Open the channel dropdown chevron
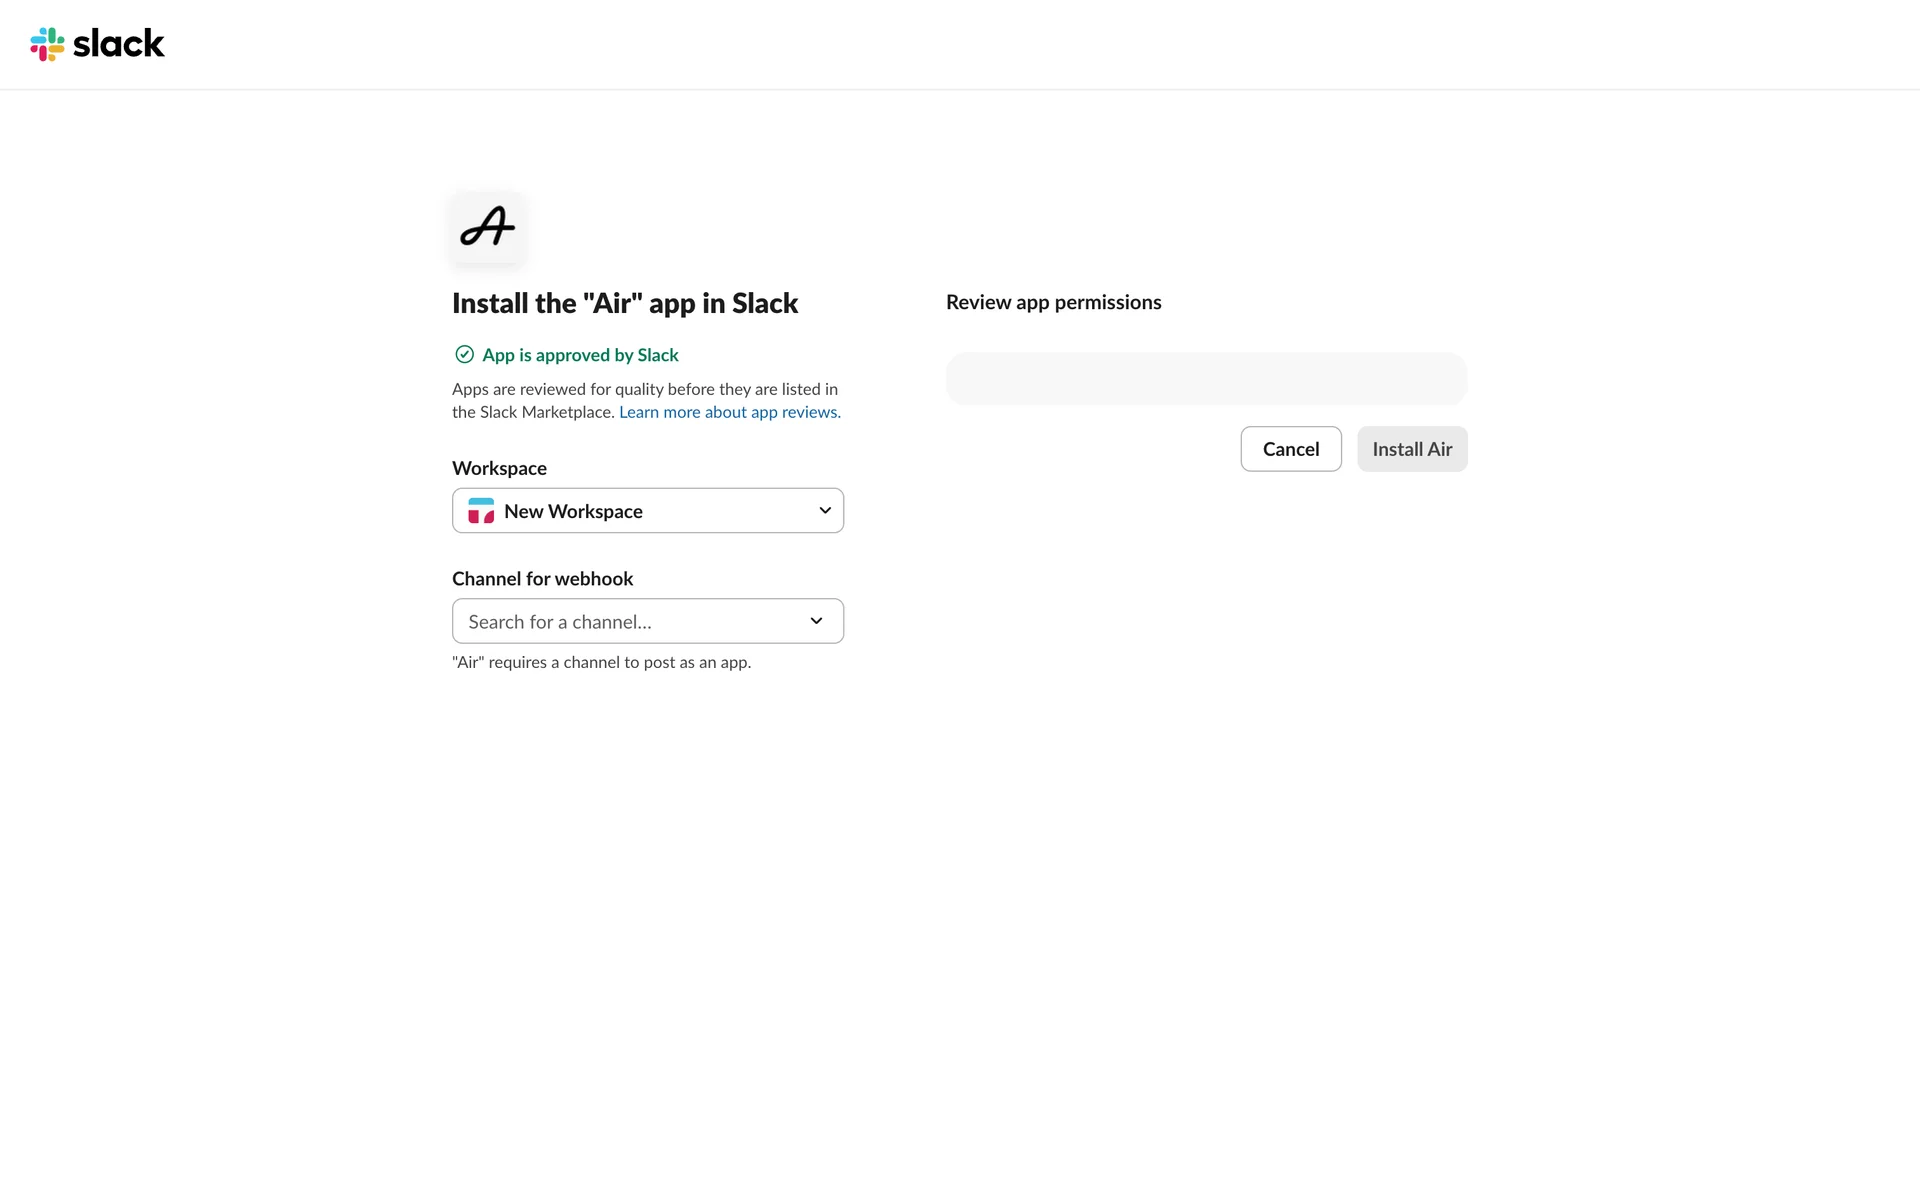This screenshot has height=1200, width=1920. click(816, 621)
